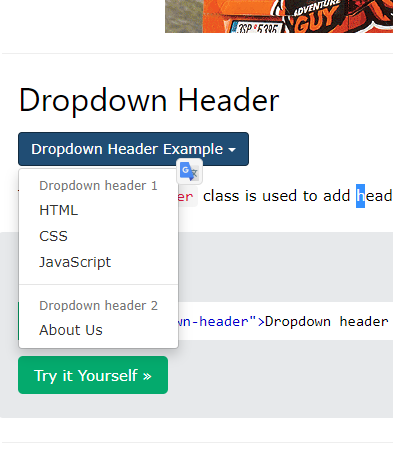
Task: Select HTML from the dropdown menu
Action: tap(98, 210)
